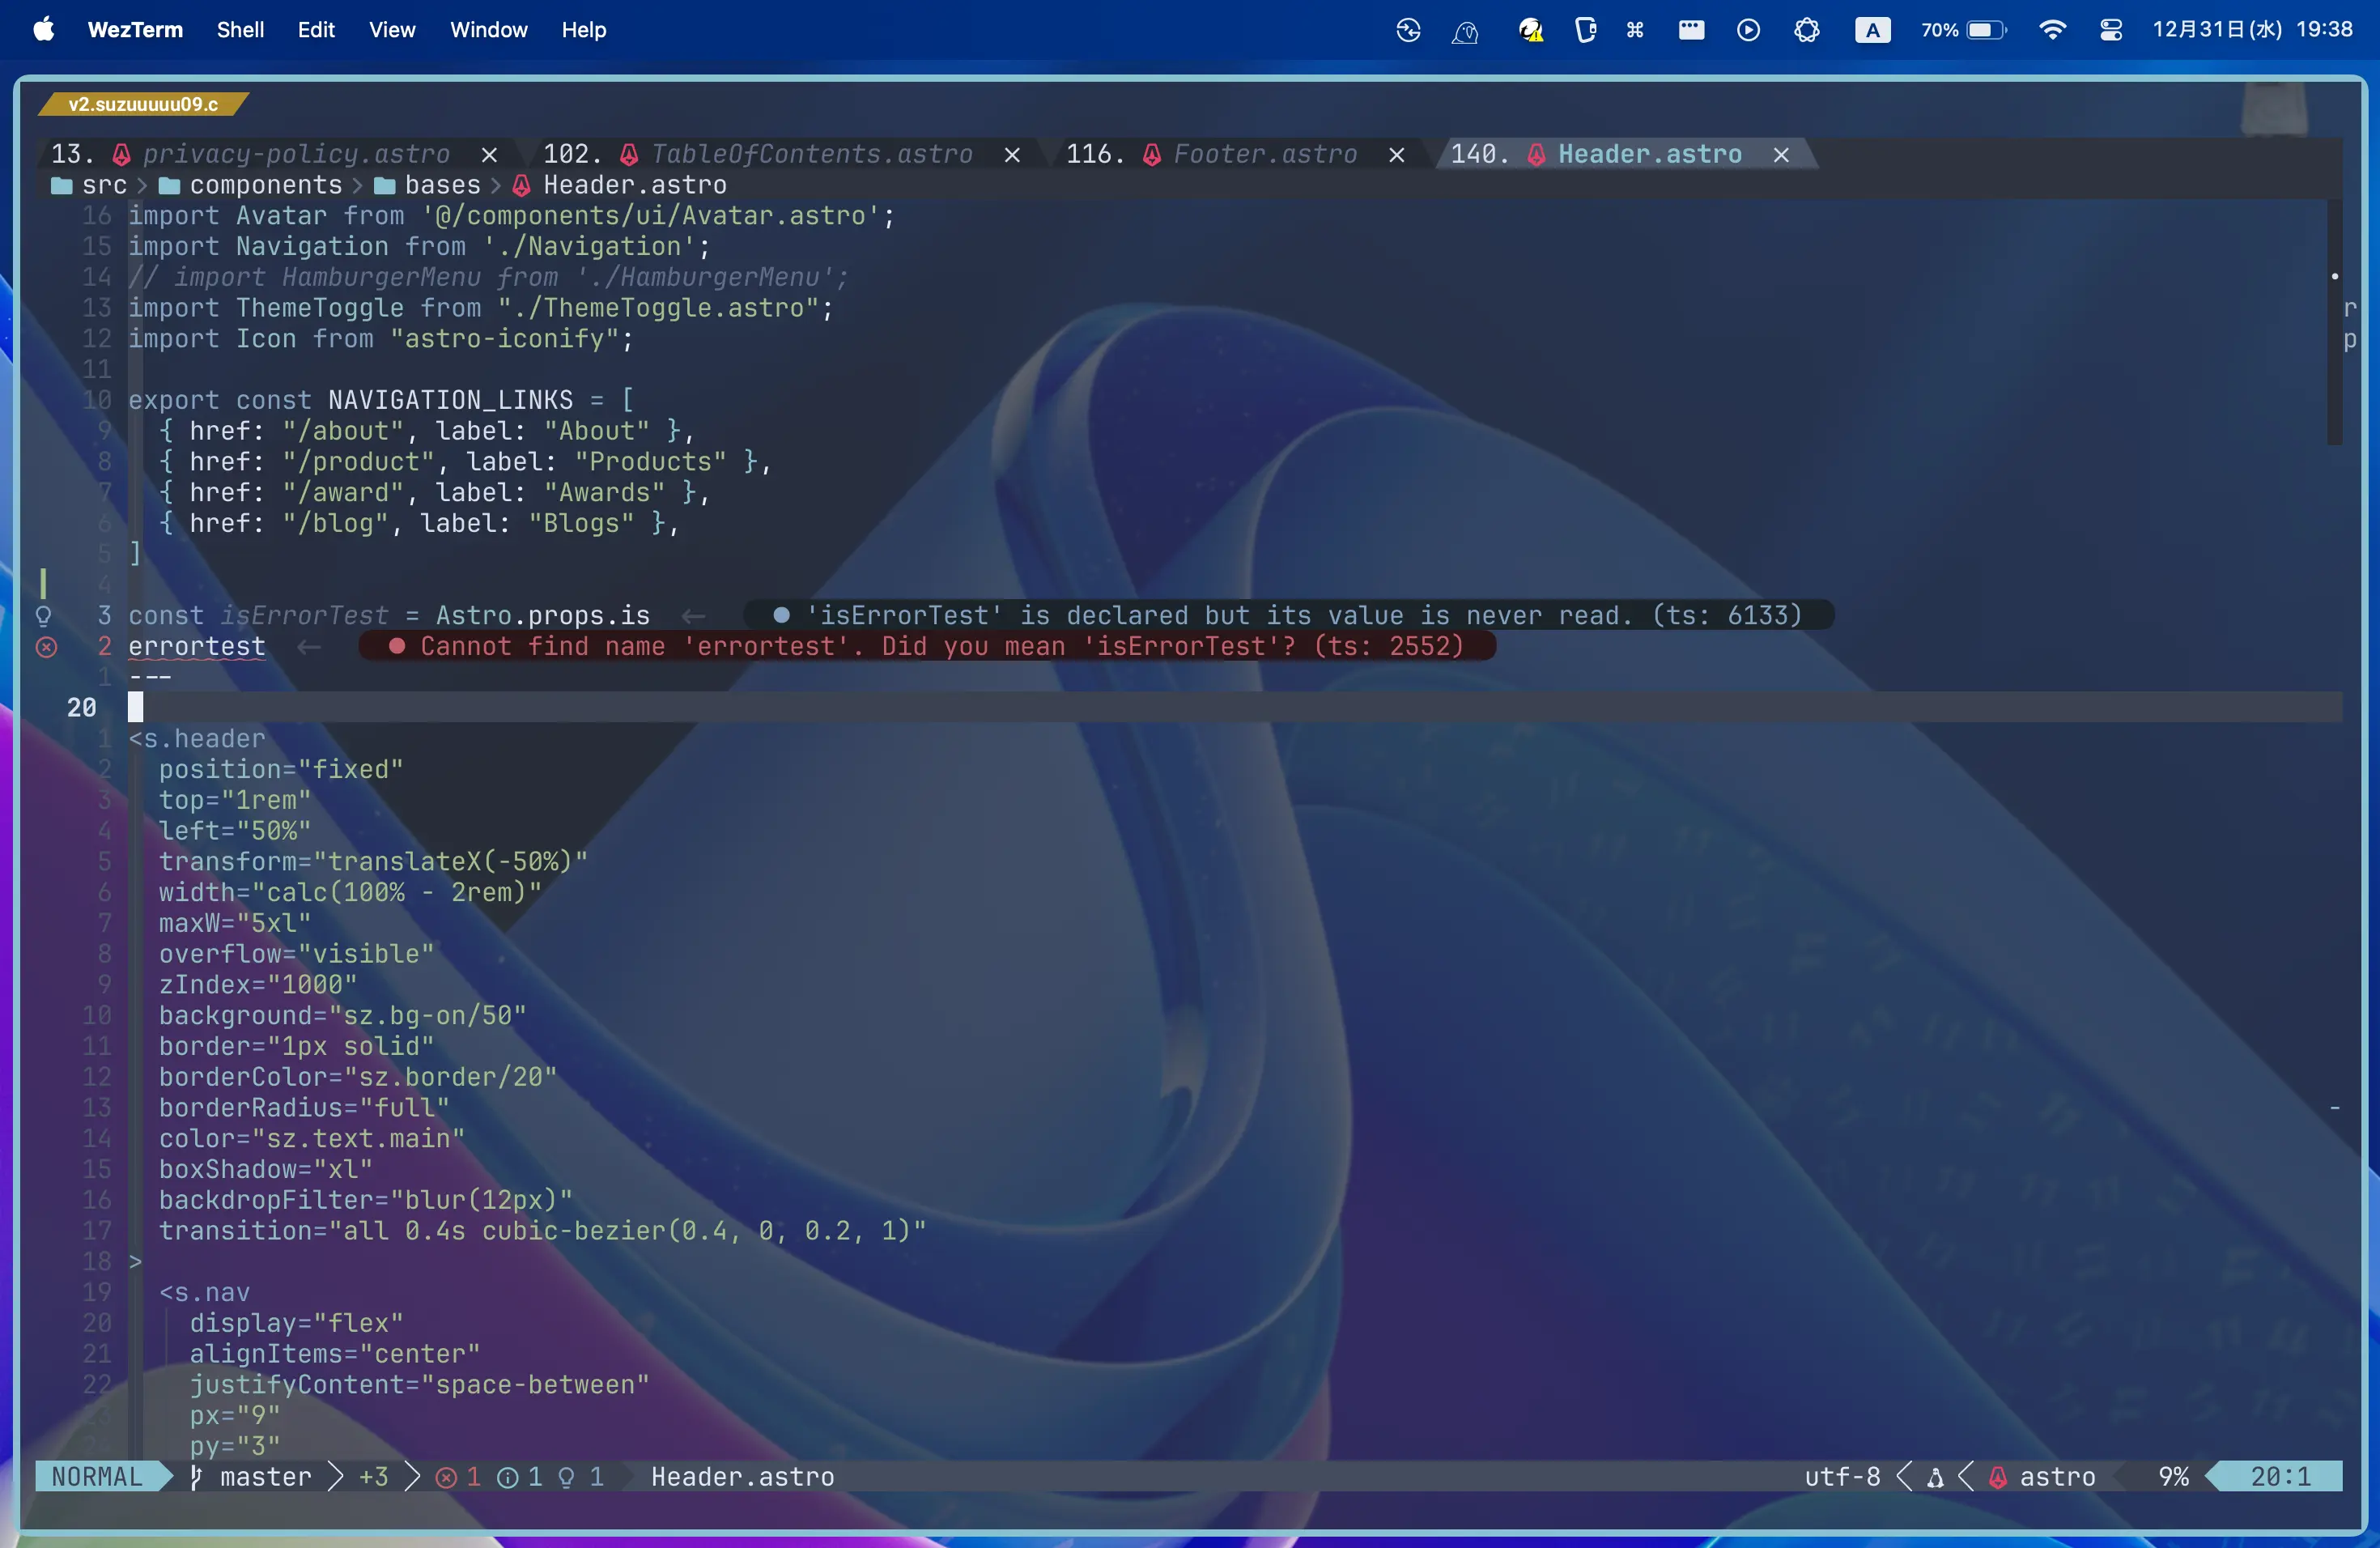Close the TableOfContents.astro tab

1012,155
